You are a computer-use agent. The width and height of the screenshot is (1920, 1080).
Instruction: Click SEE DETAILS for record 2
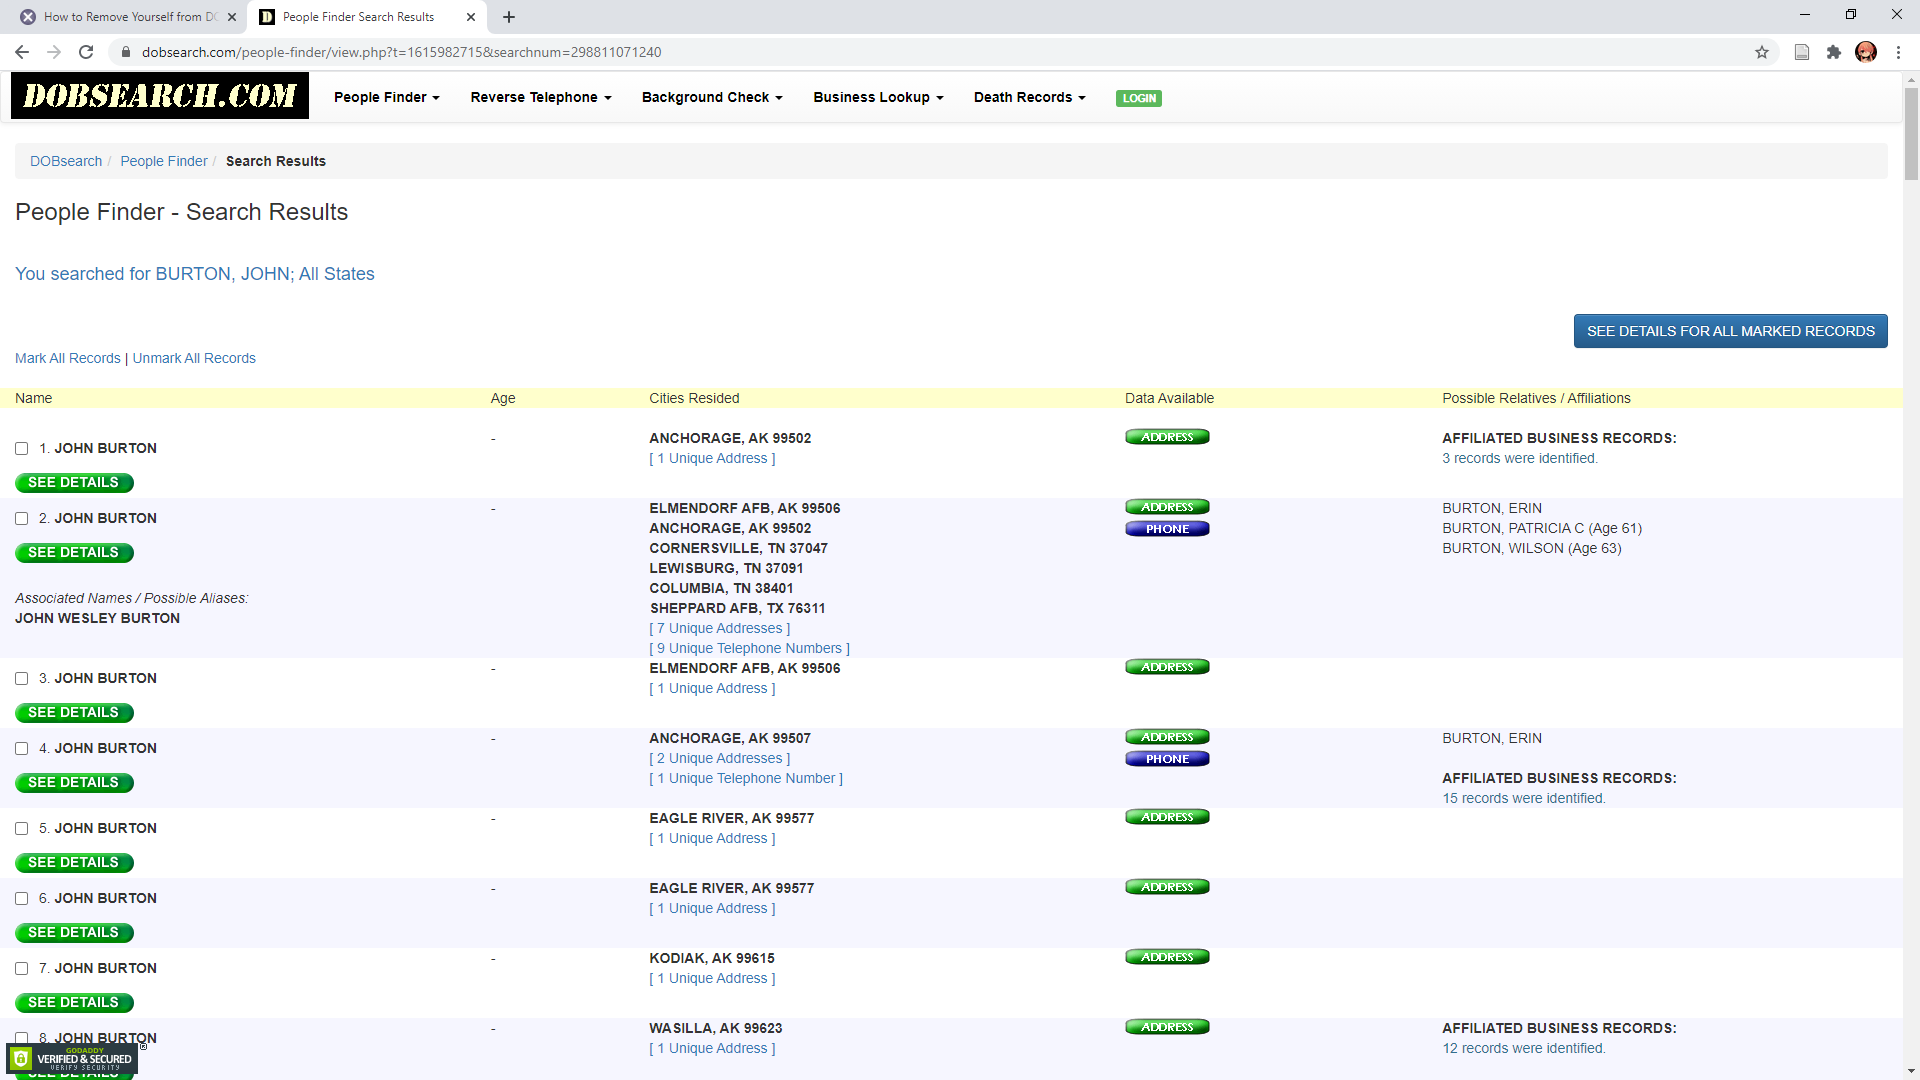[74, 553]
